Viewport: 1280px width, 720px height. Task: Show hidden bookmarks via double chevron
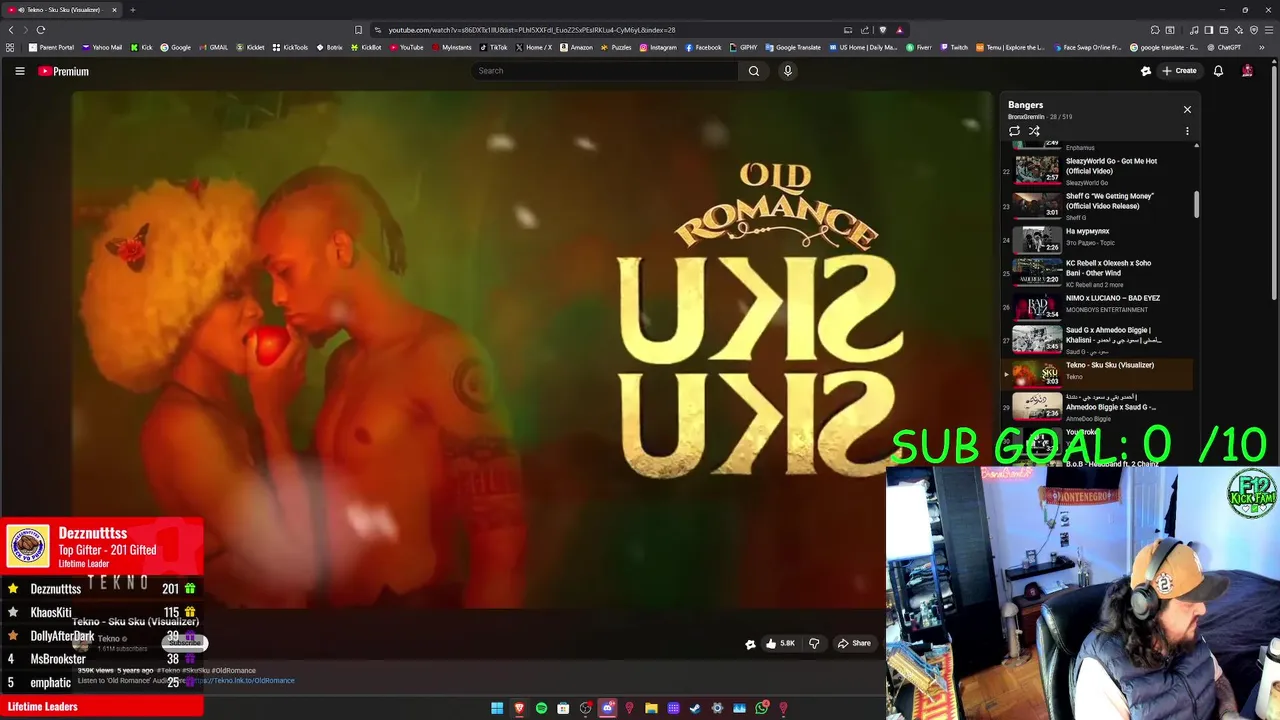tap(1262, 47)
